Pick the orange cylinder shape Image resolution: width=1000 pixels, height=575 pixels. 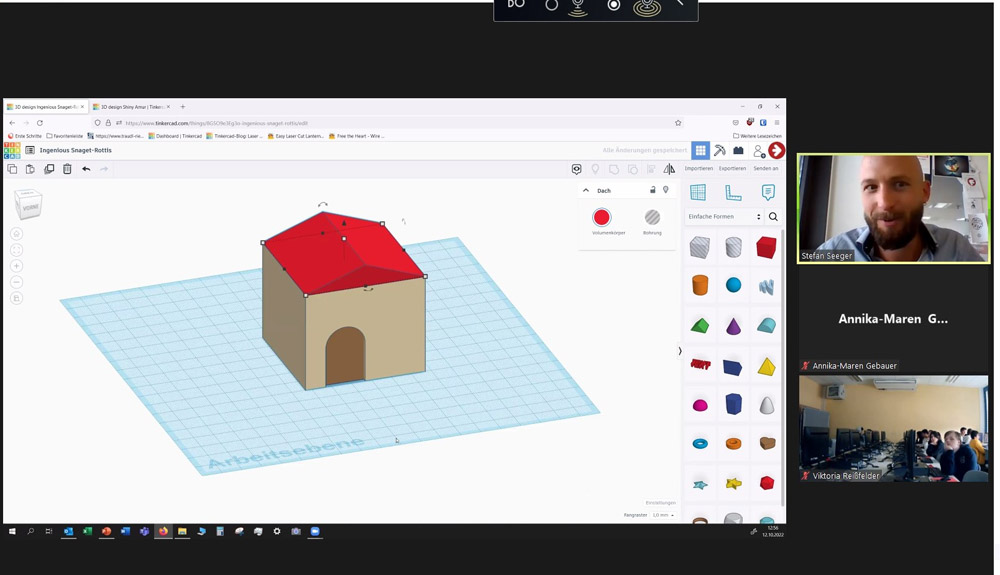pos(700,285)
